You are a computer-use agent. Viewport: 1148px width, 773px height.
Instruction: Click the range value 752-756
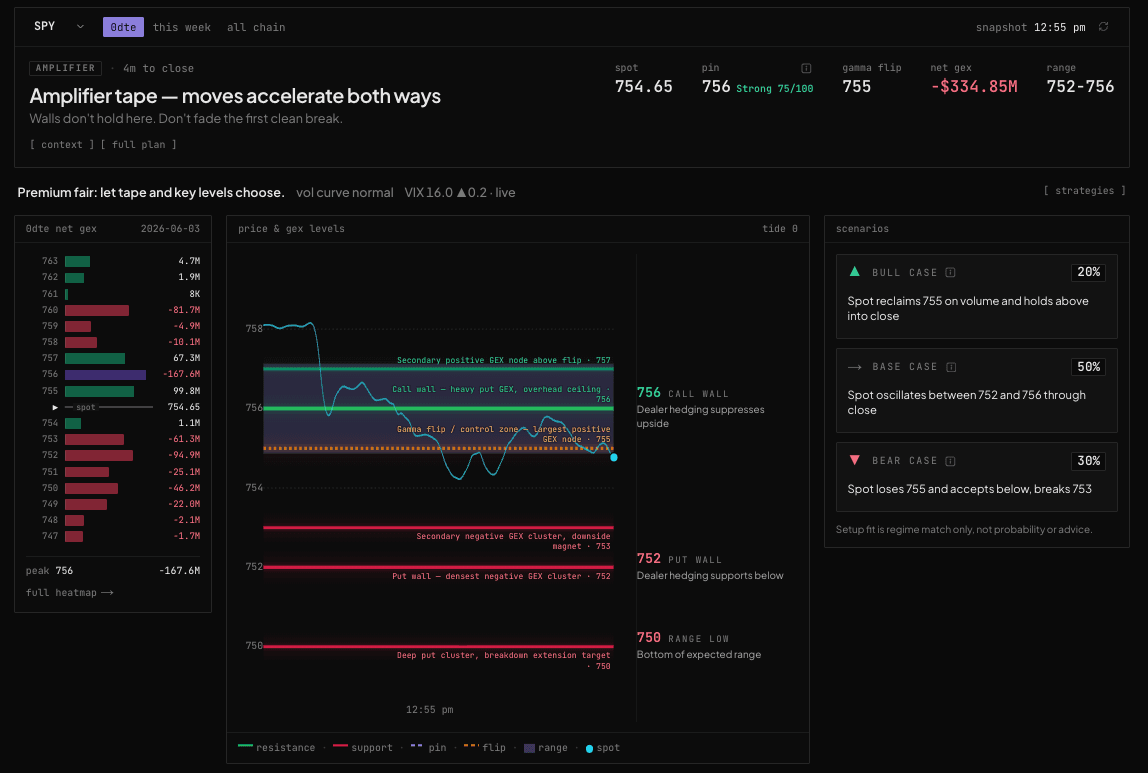point(1080,86)
